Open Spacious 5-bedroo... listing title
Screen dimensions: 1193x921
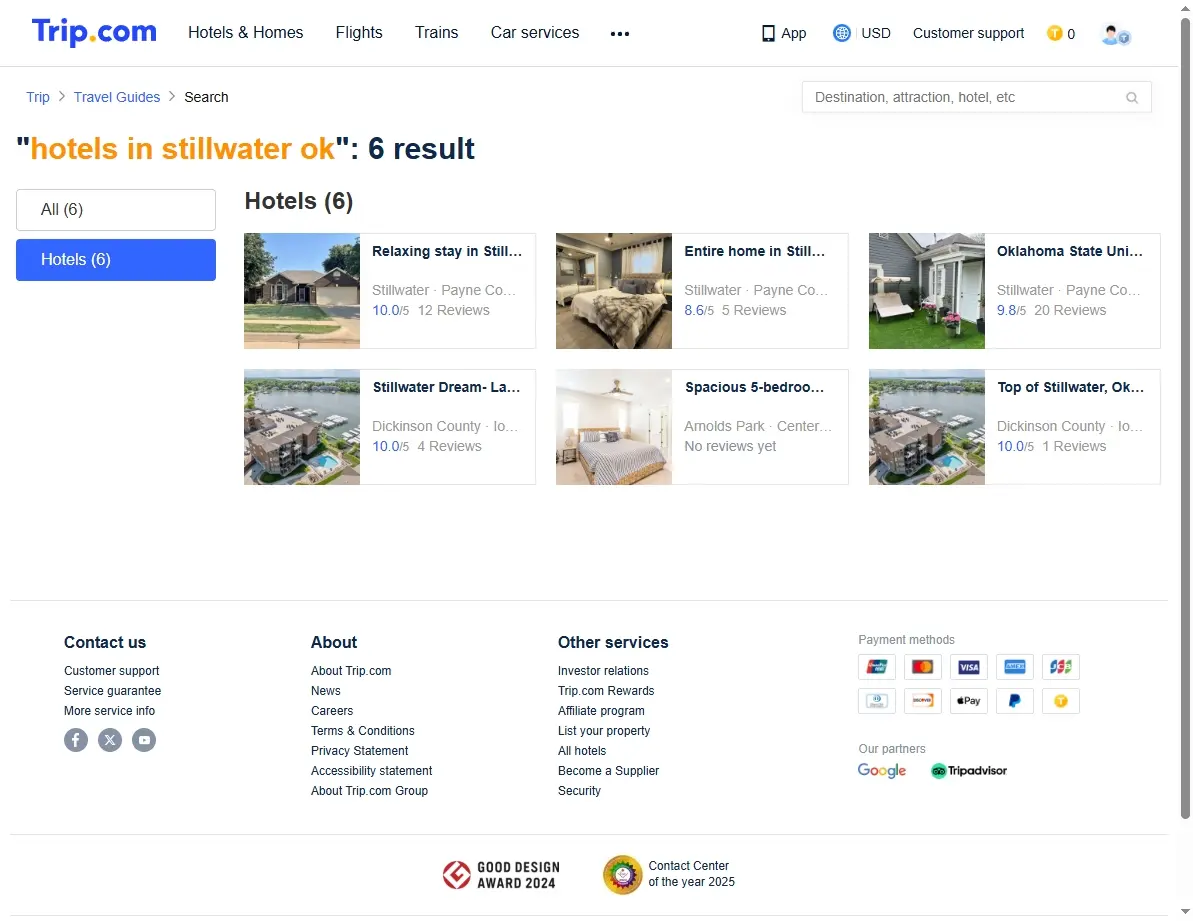pyautogui.click(x=755, y=387)
